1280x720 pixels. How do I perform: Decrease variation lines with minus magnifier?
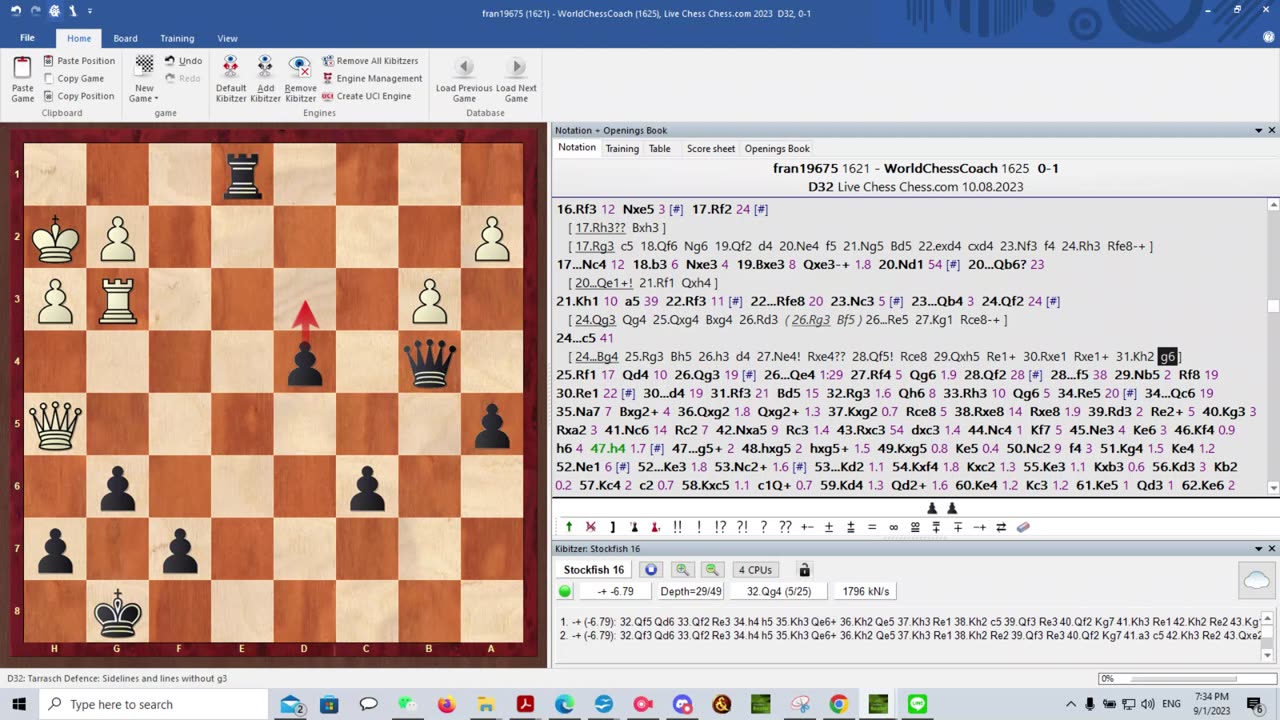[712, 570]
